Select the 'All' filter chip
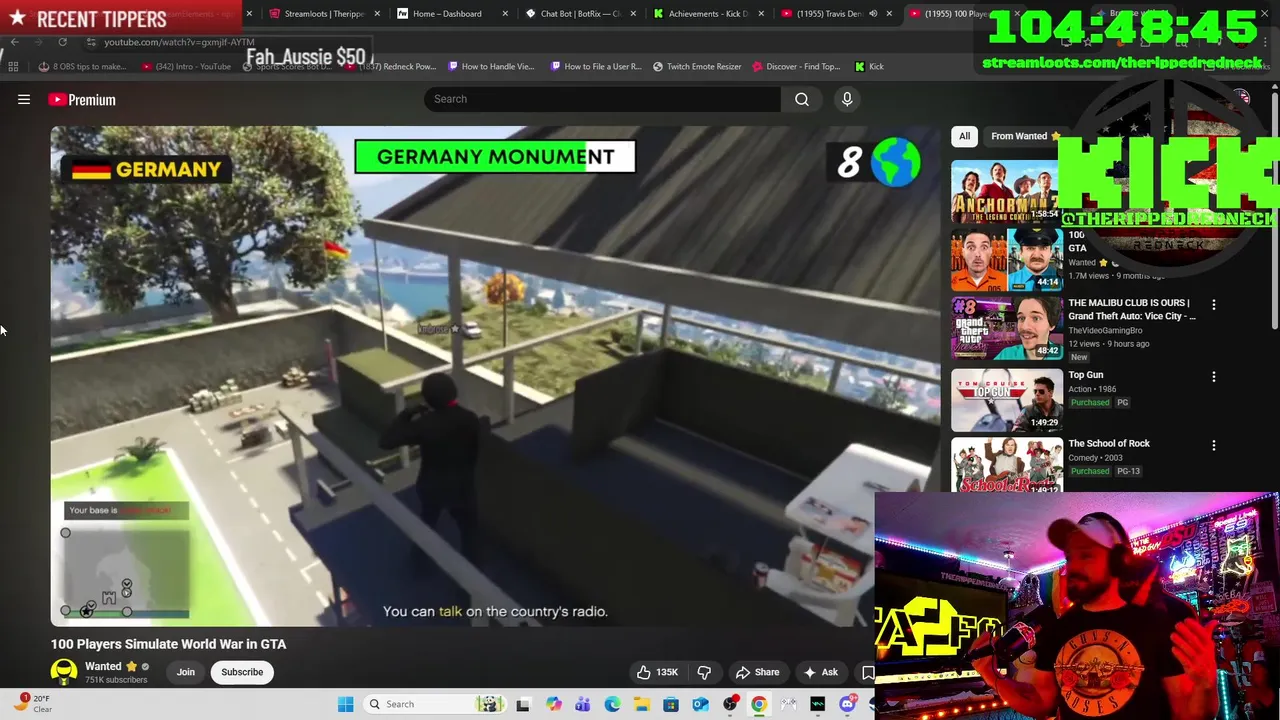Viewport: 1280px width, 720px height. point(964,136)
